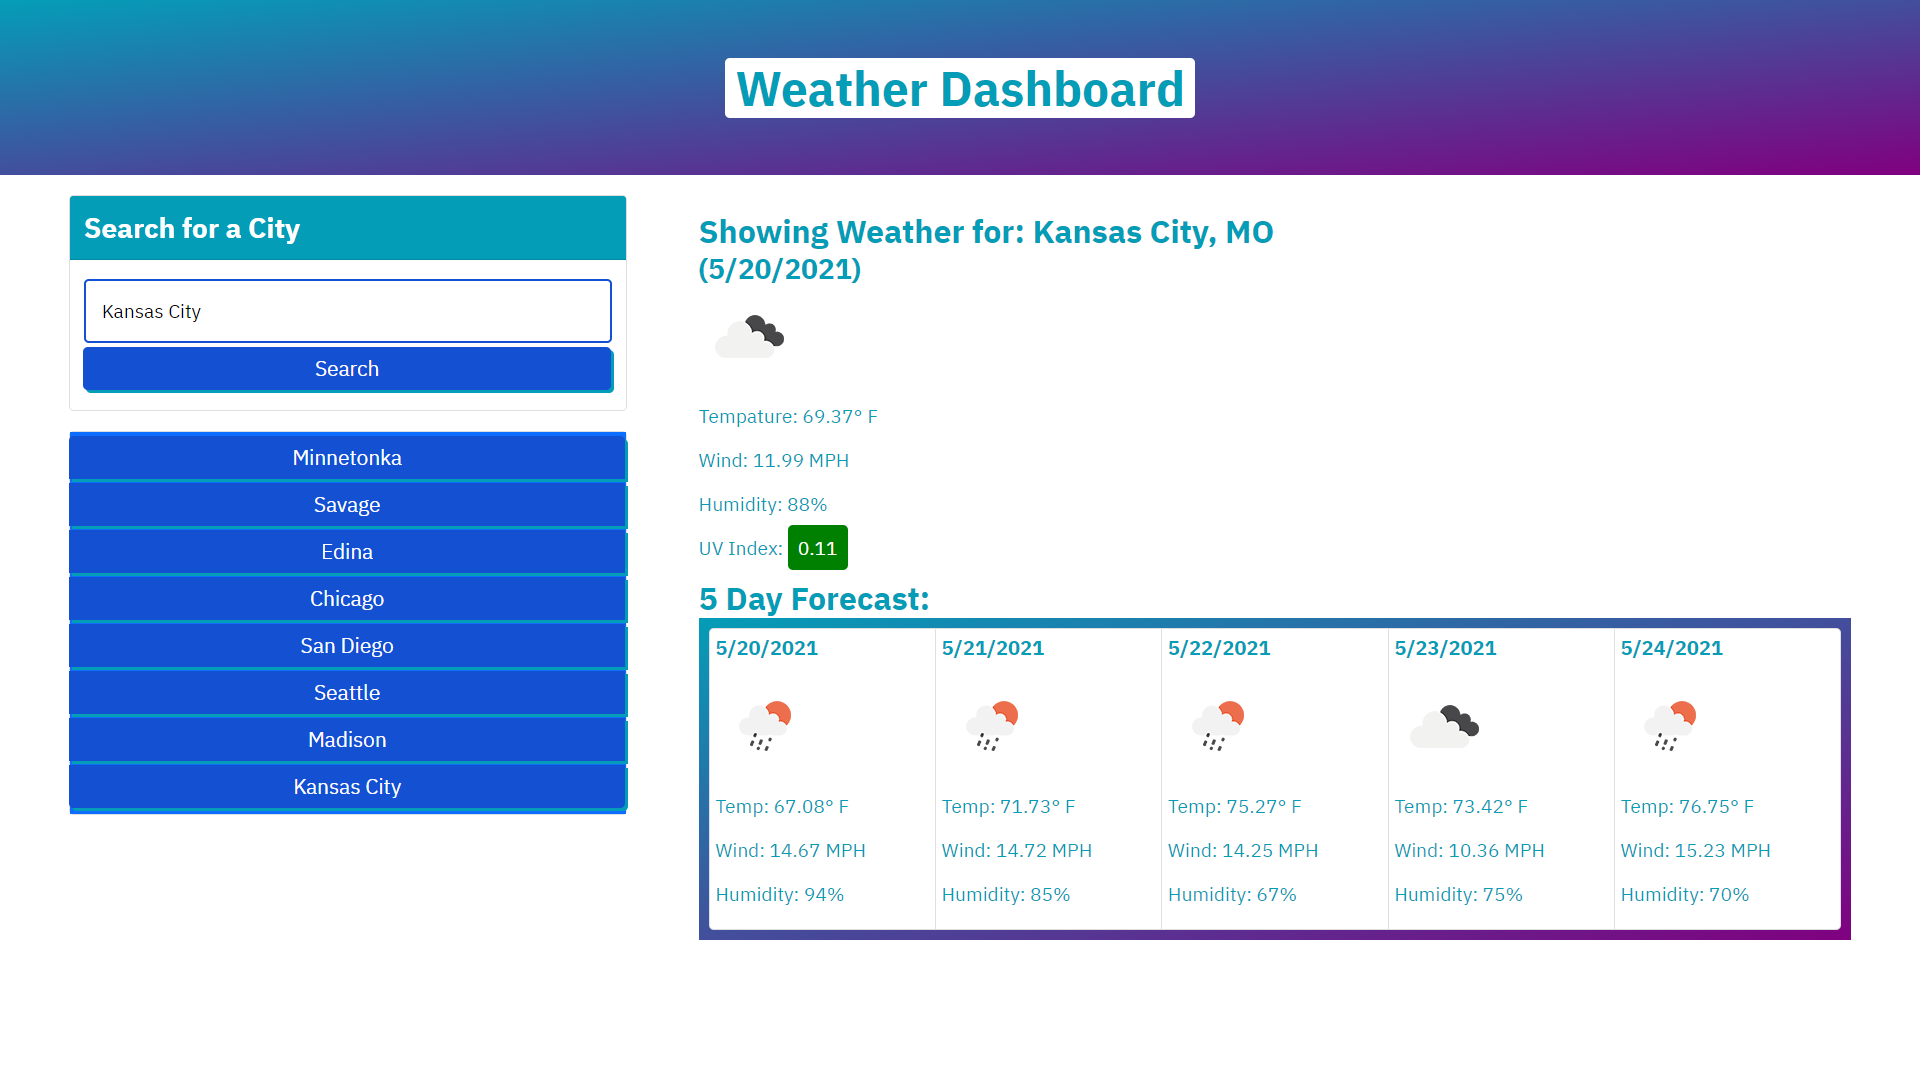Click the 5/23/2021 forecast date heading

point(1445,648)
